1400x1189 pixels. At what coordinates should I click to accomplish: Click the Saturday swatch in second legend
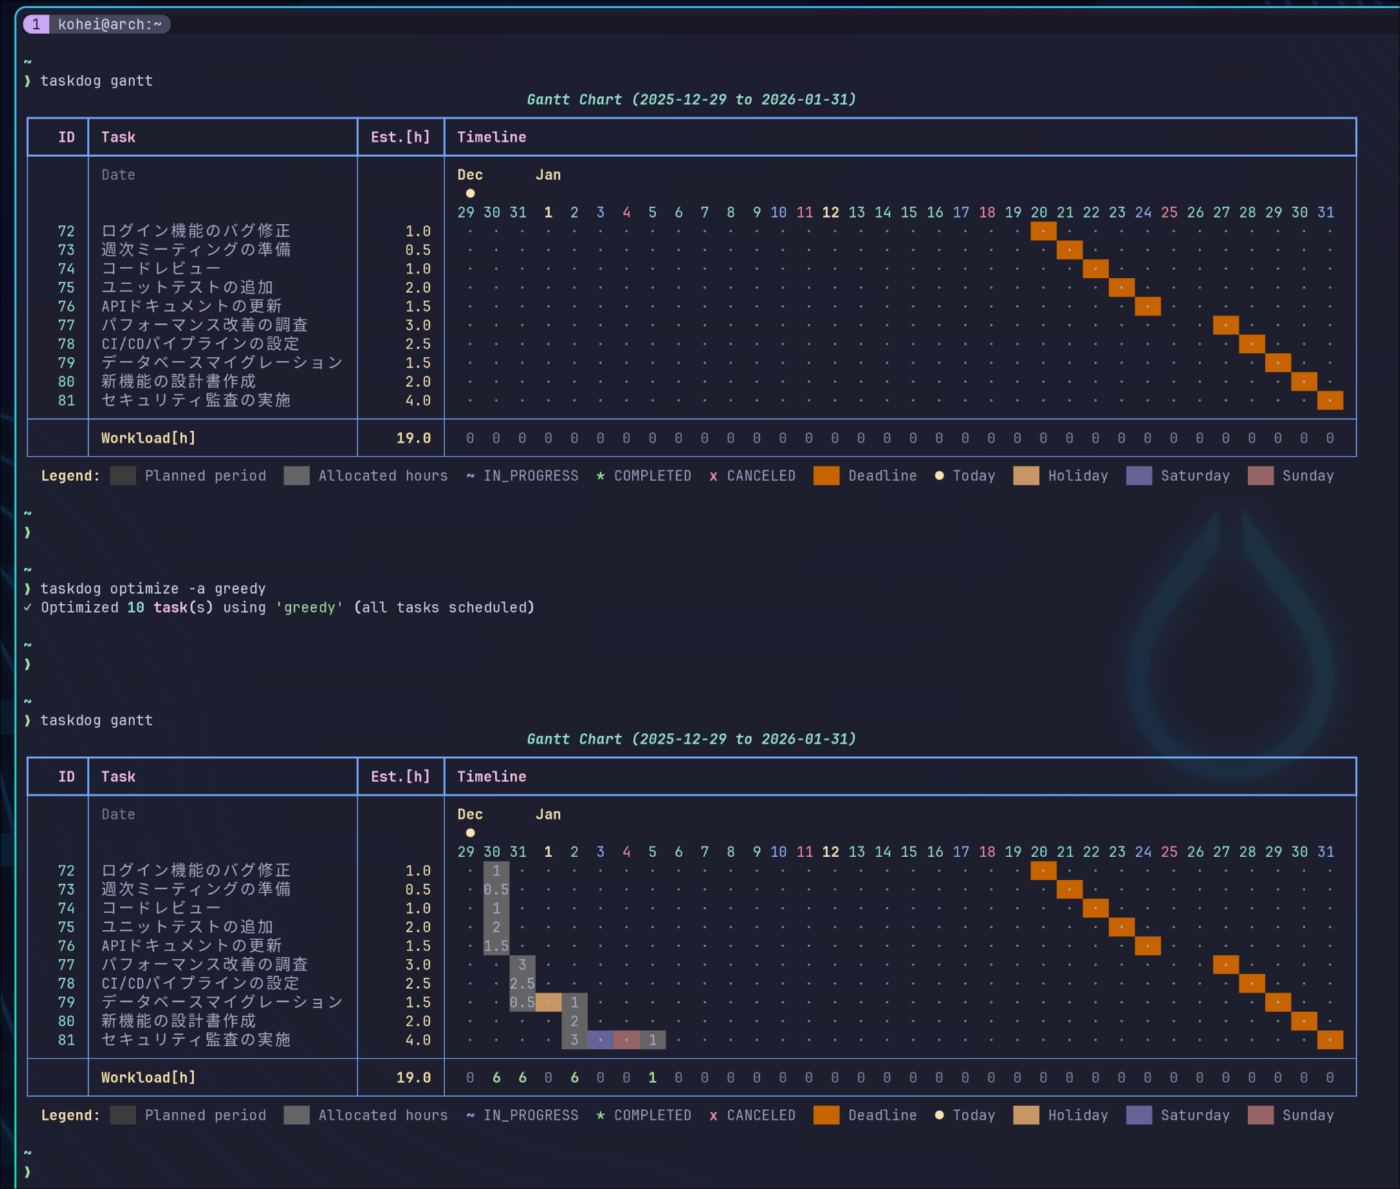pos(1139,1115)
